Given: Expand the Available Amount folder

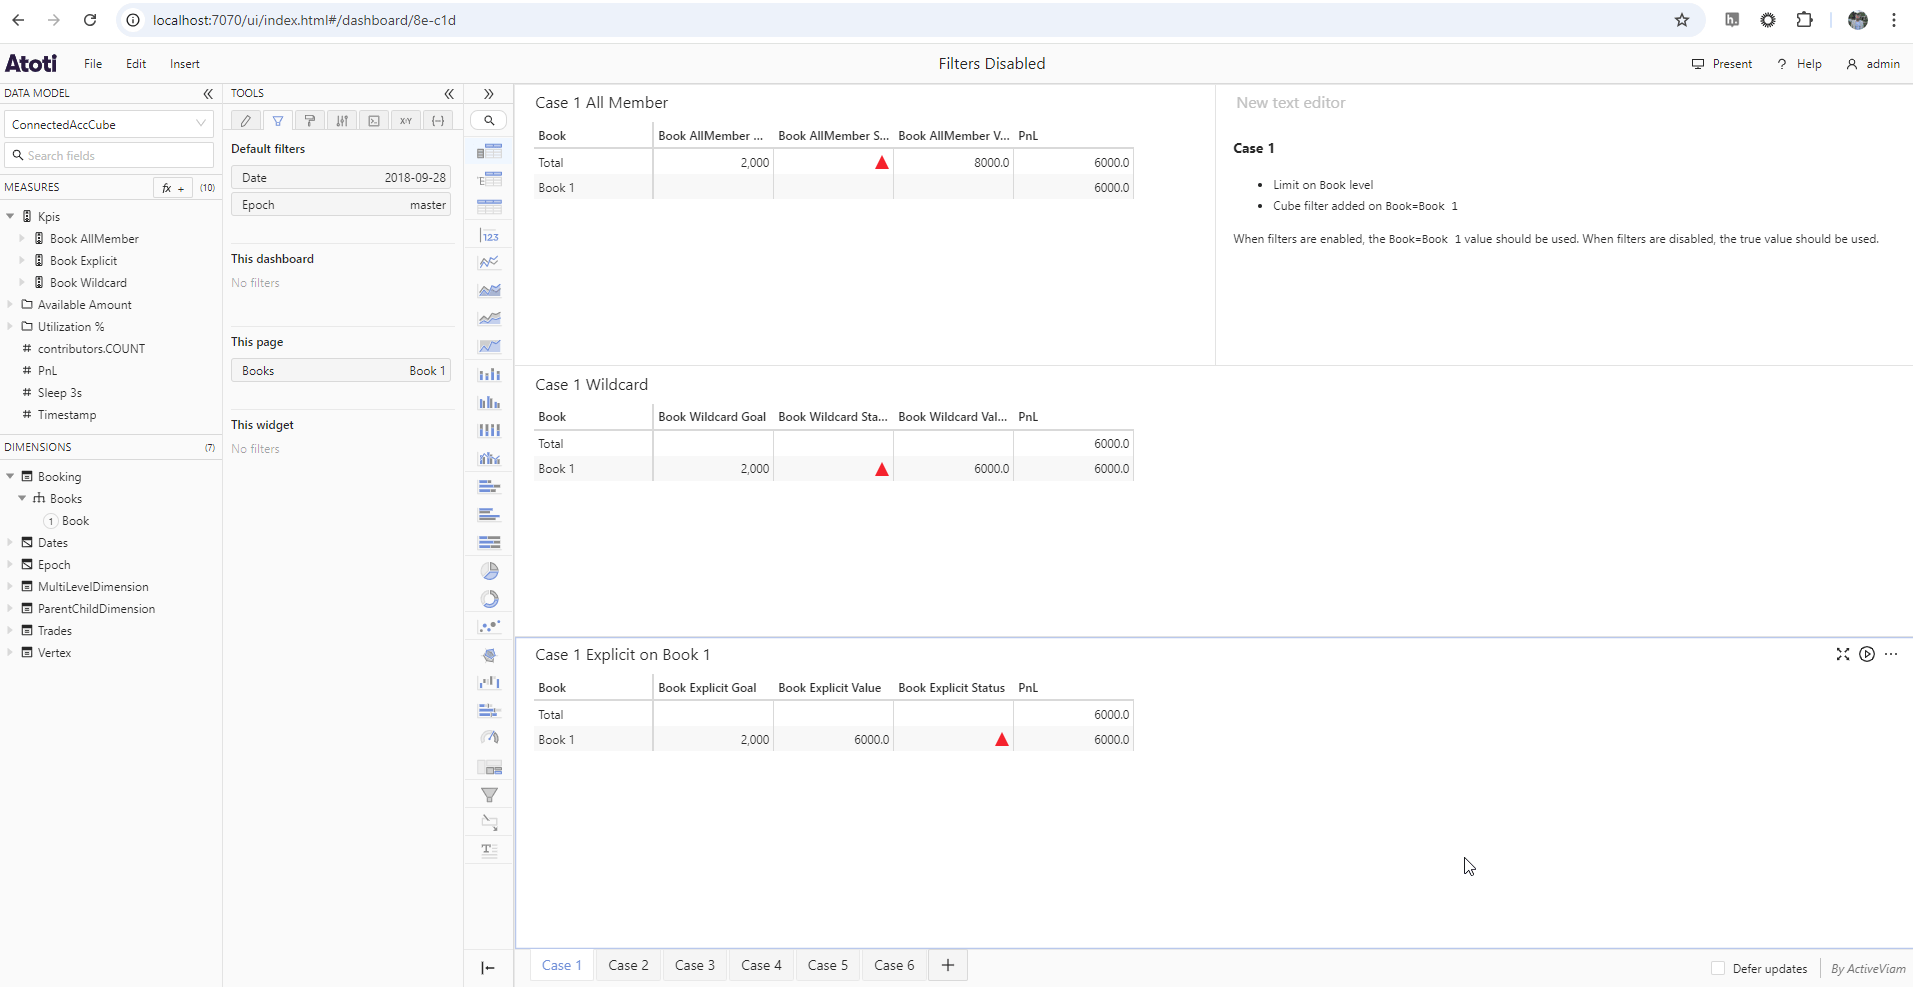Looking at the screenshot, I should 10,304.
